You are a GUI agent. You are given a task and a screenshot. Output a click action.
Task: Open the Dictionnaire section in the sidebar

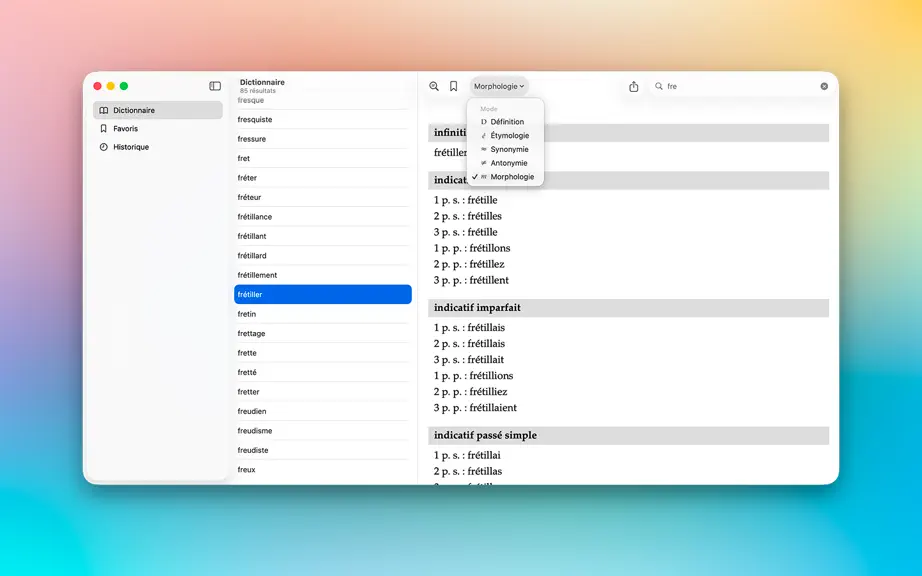point(158,110)
